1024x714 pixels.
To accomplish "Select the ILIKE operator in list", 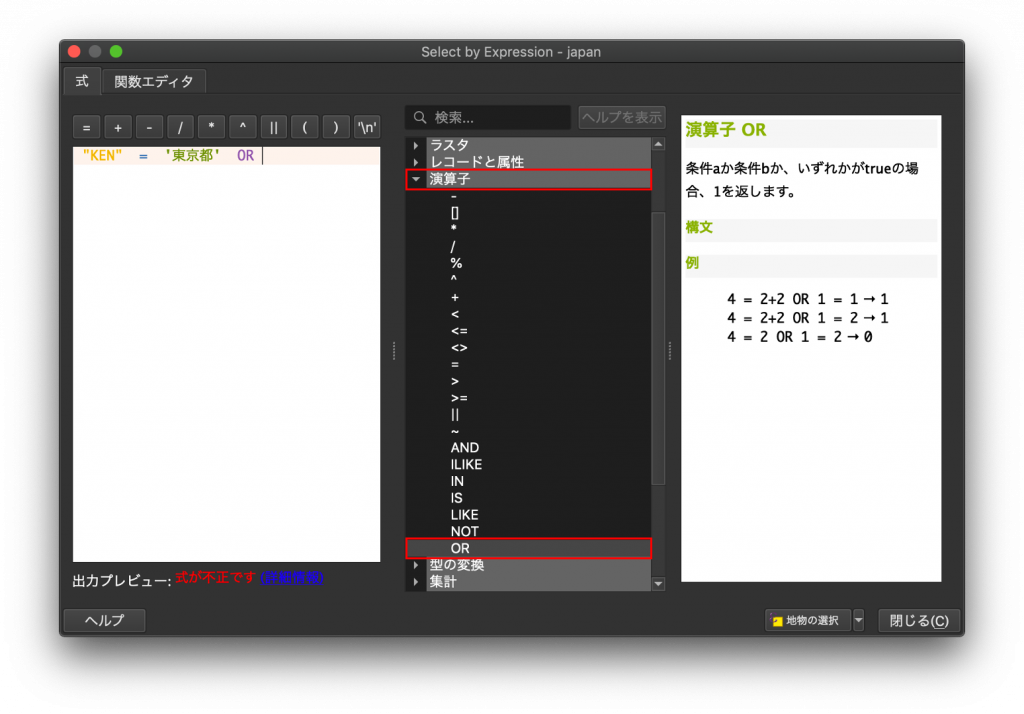I will 466,464.
